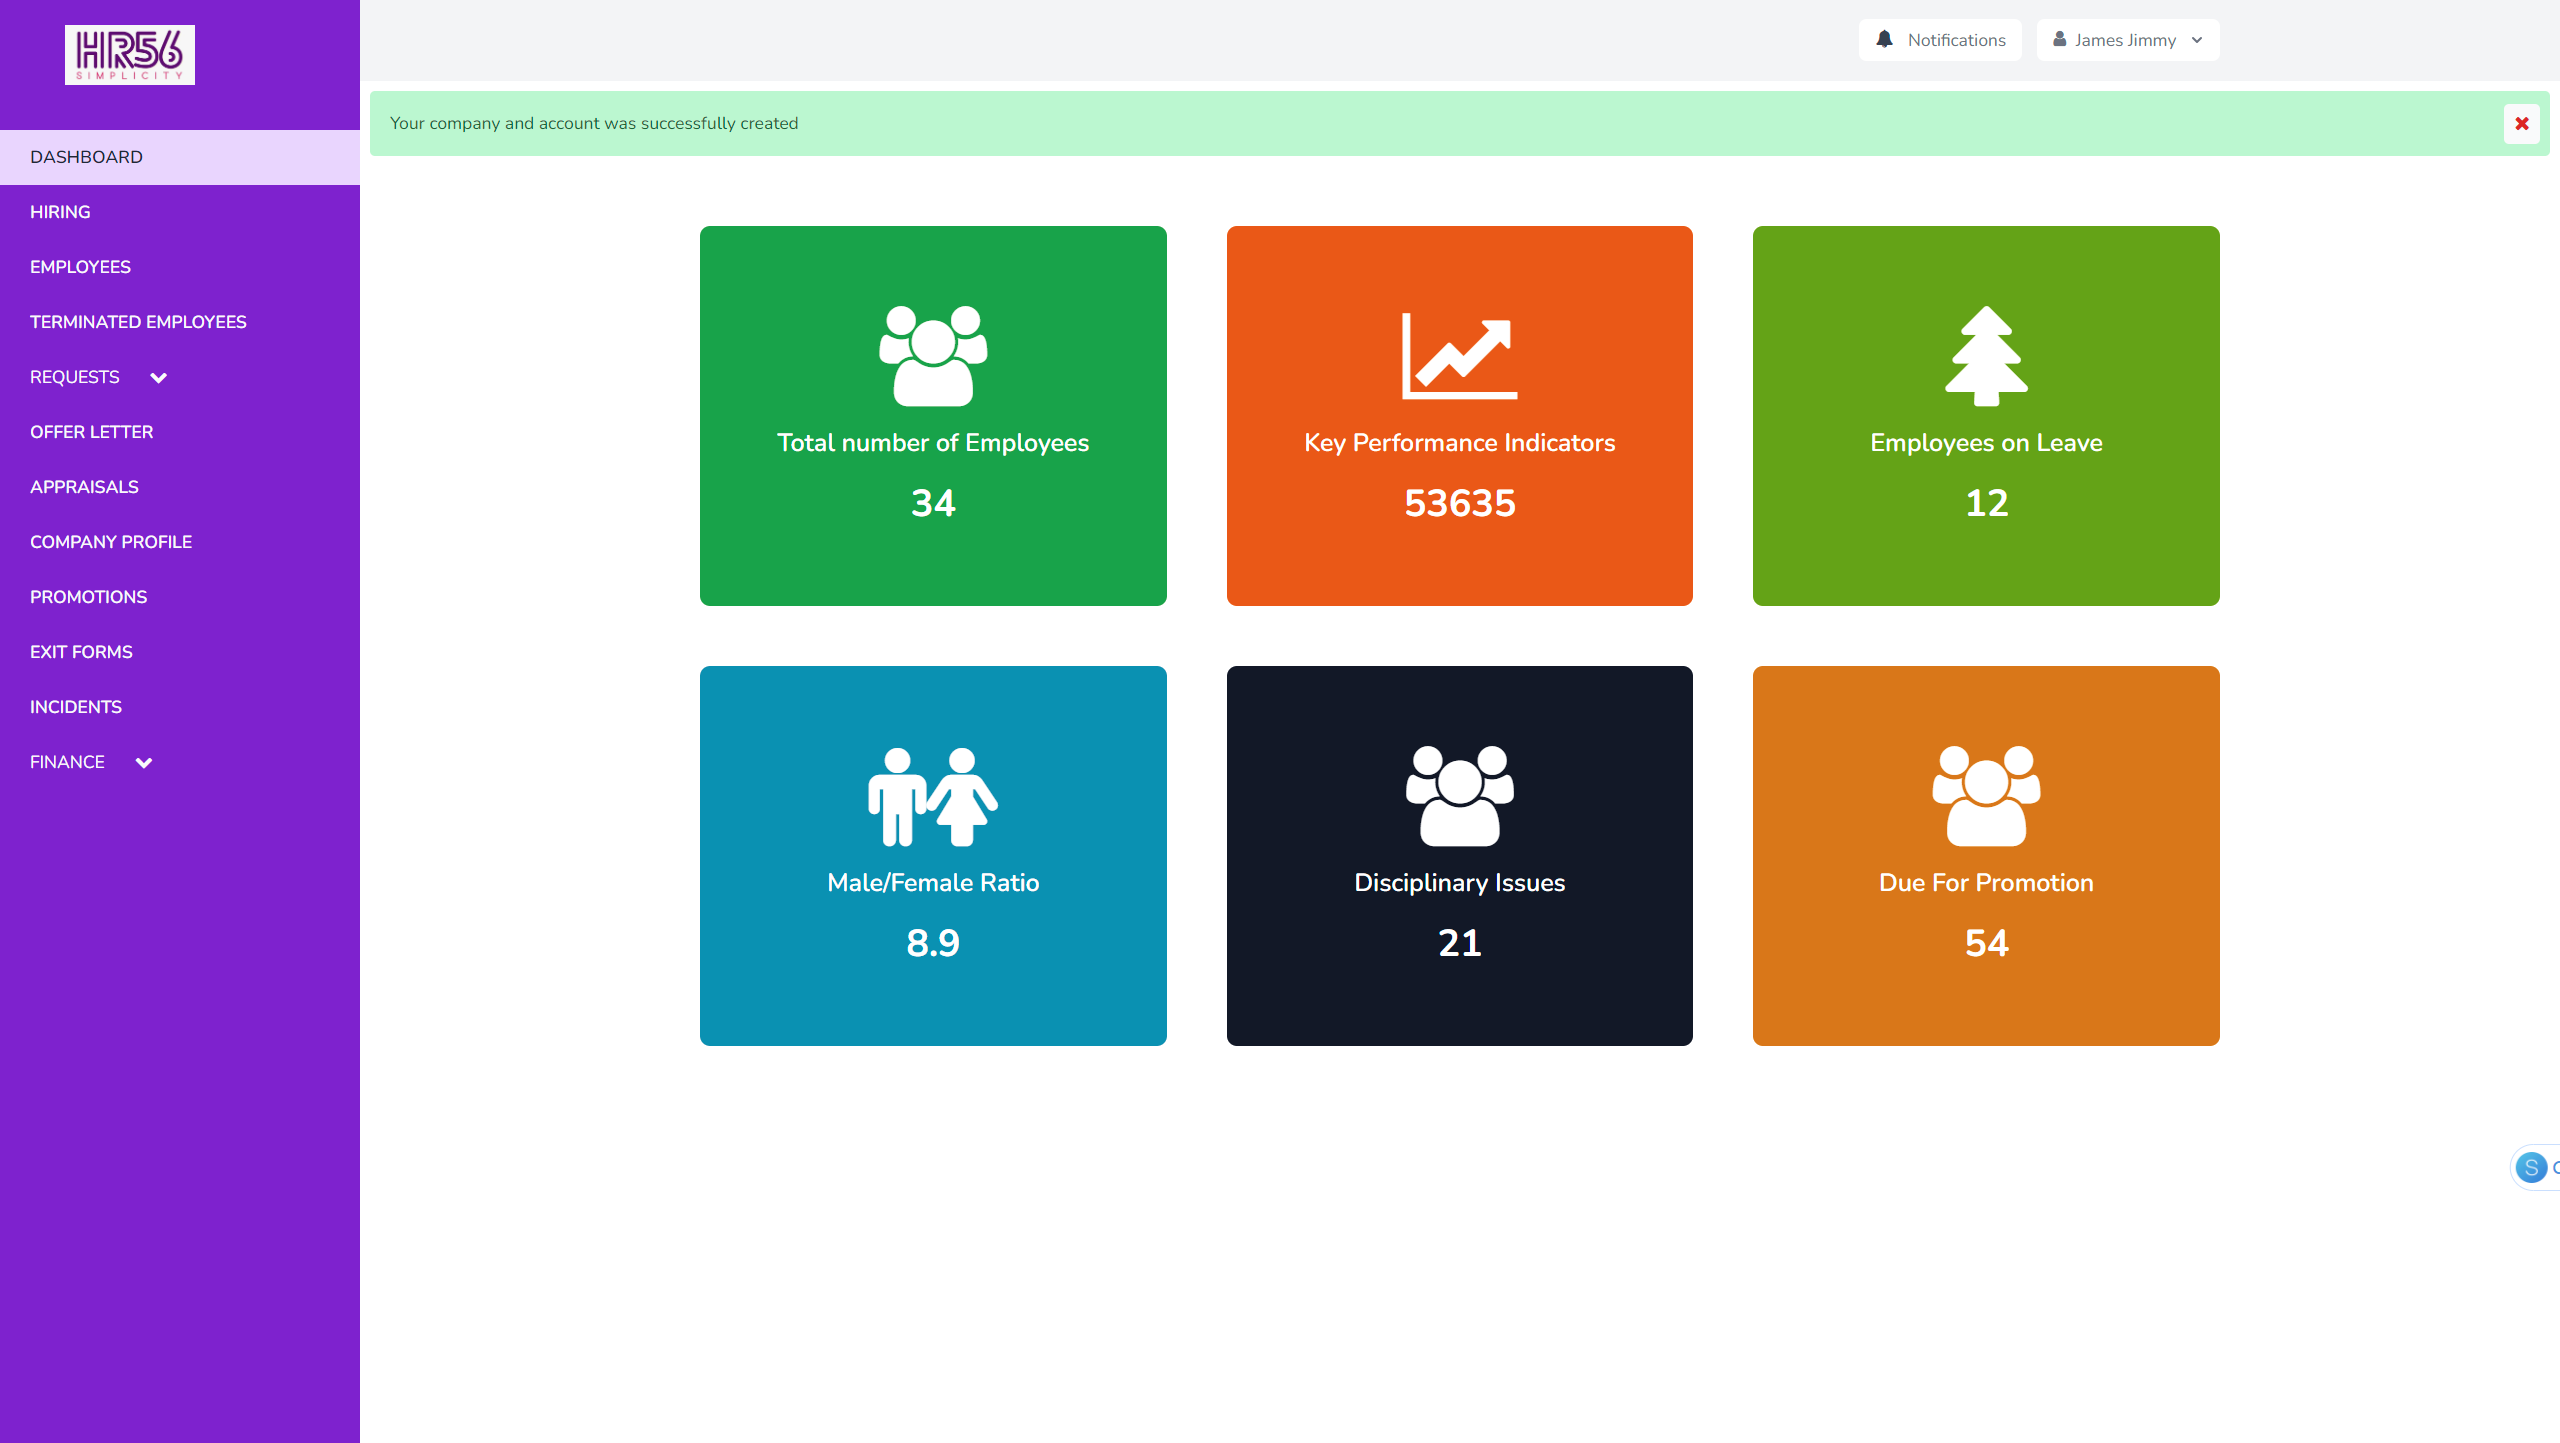
Task: Open the Incidents page
Action: point(76,707)
